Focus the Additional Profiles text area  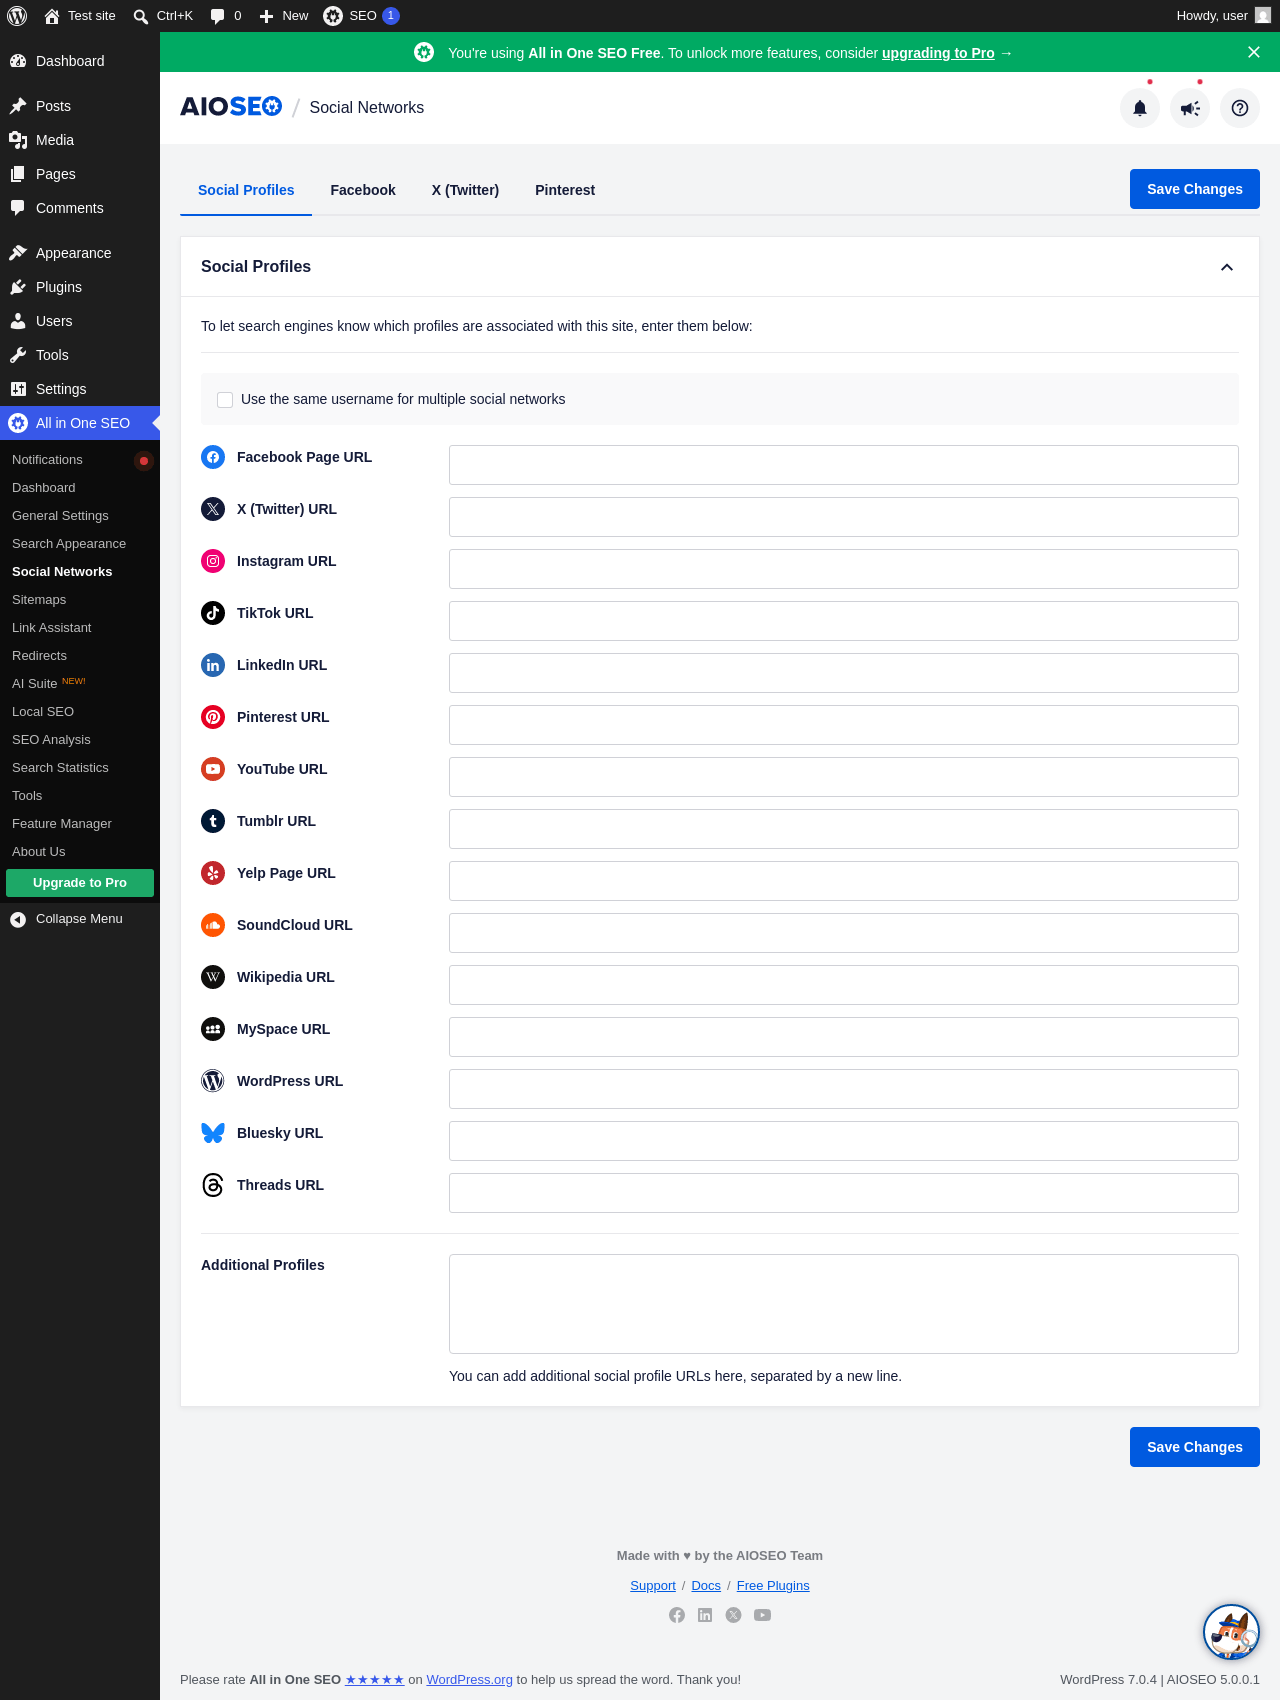tap(844, 1304)
